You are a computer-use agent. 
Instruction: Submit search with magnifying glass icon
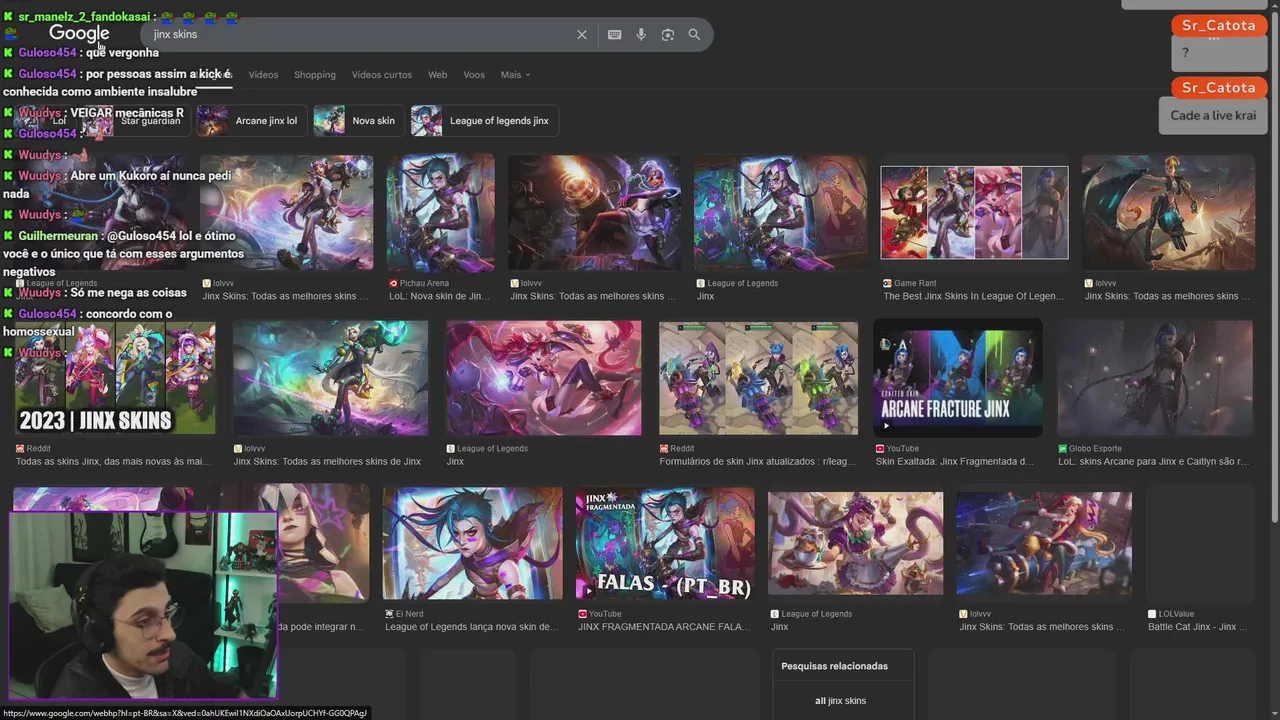pyautogui.click(x=694, y=34)
